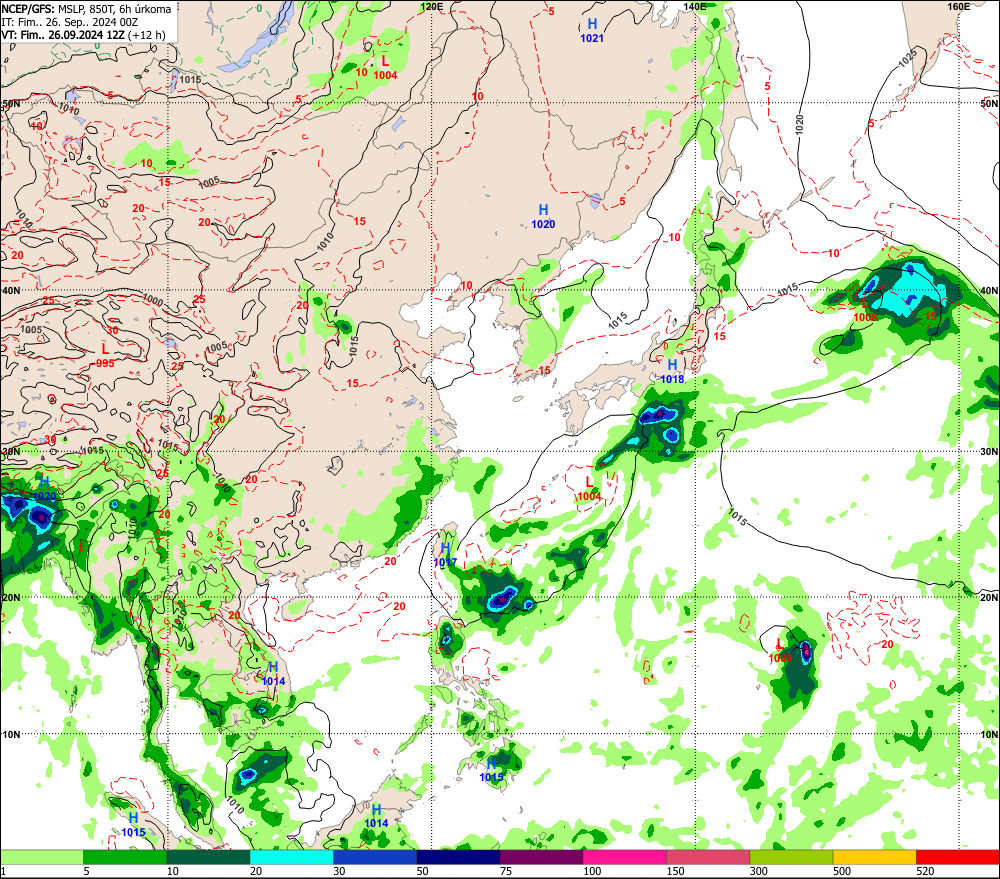The height and width of the screenshot is (879, 1000).
Task: Click the 20N latitude label on right edge
Action: (x=989, y=597)
